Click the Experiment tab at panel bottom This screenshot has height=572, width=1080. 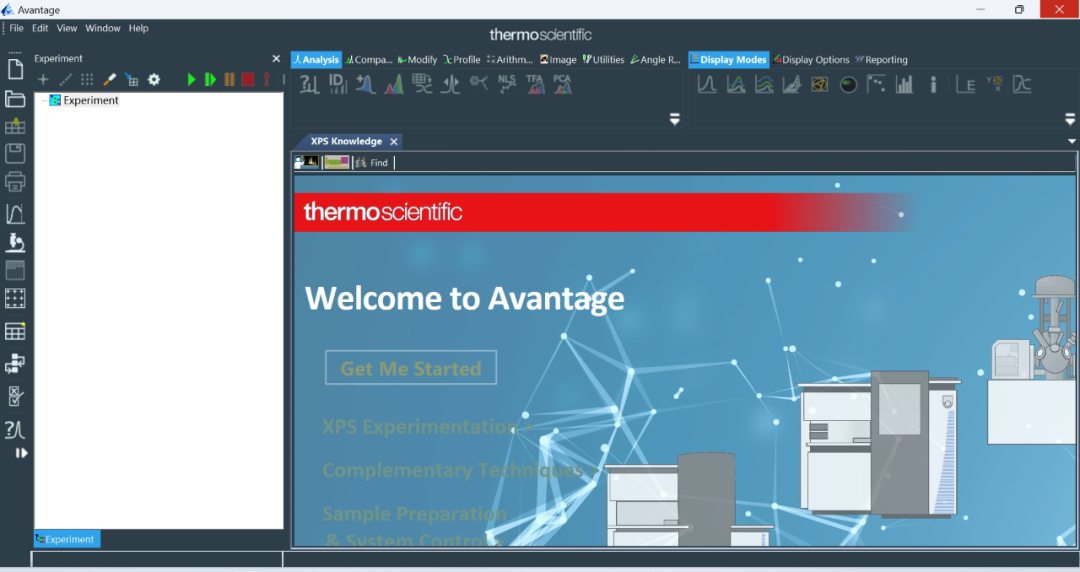click(67, 539)
